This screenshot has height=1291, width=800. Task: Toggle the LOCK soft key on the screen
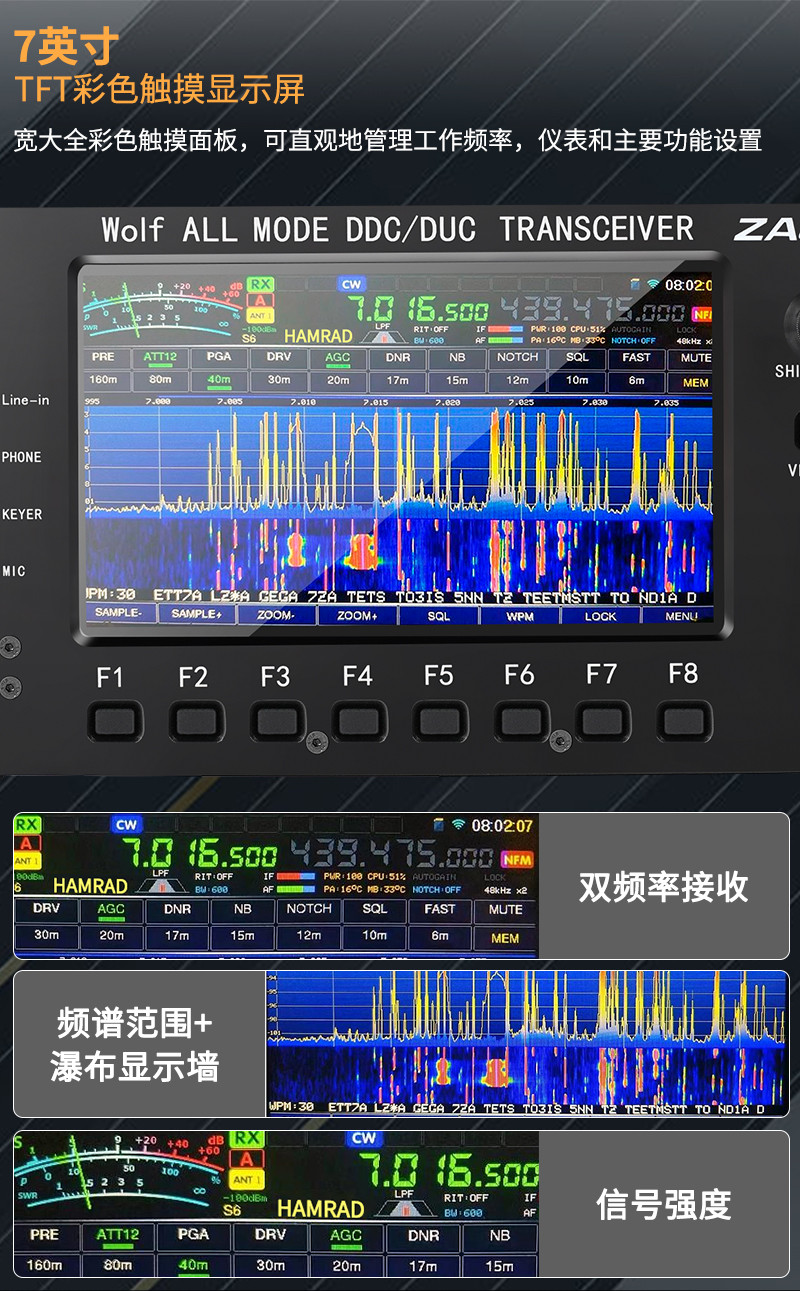click(x=600, y=616)
